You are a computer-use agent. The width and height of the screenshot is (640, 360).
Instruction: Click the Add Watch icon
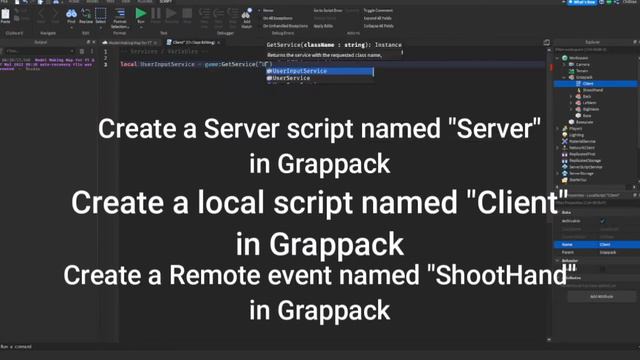(x=247, y=14)
